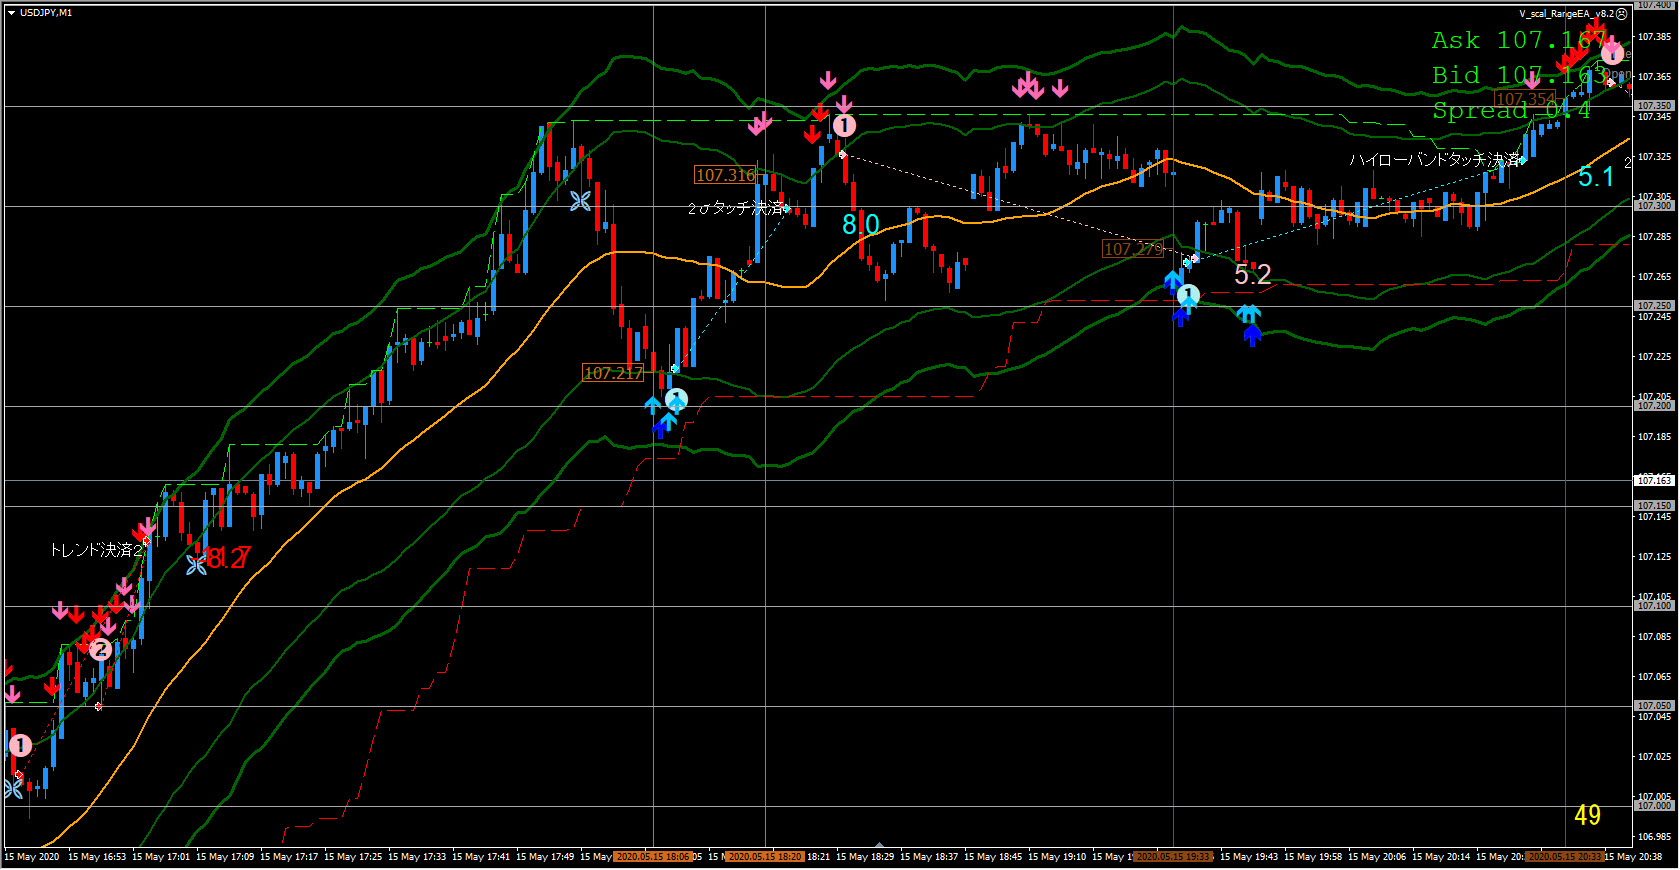Select the topmost pink down arrow above circled 1

click(828, 80)
